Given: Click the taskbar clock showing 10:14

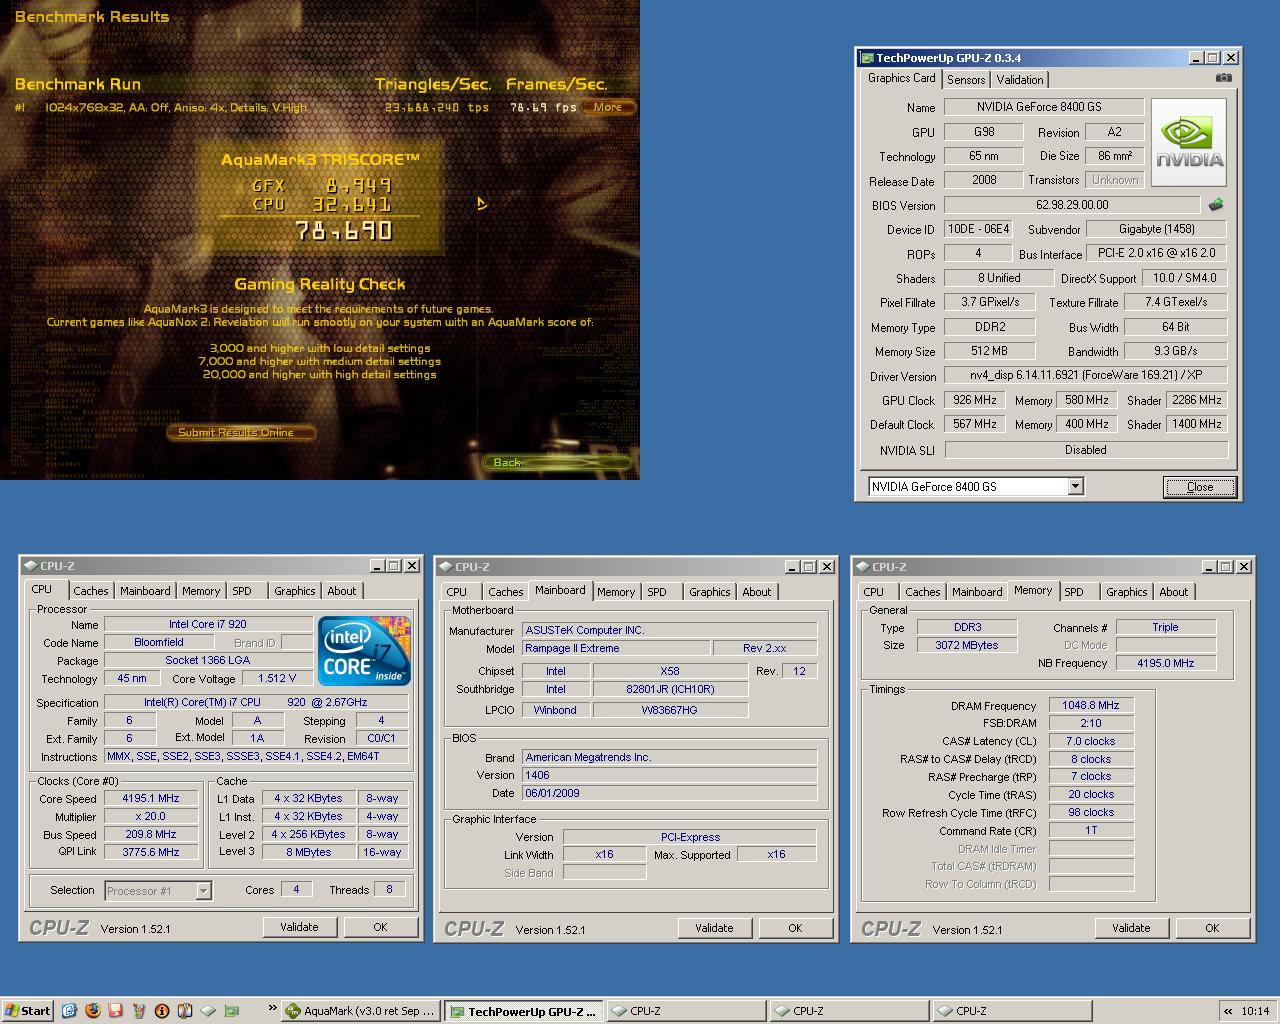Looking at the screenshot, I should click(x=1254, y=1011).
